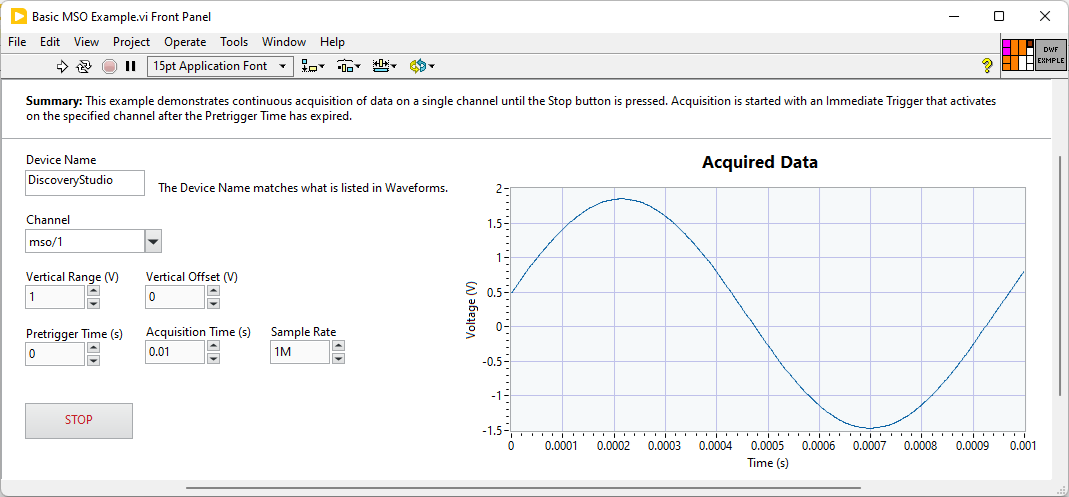Open the Resize Objects tool
The height and width of the screenshot is (497, 1069).
point(384,66)
